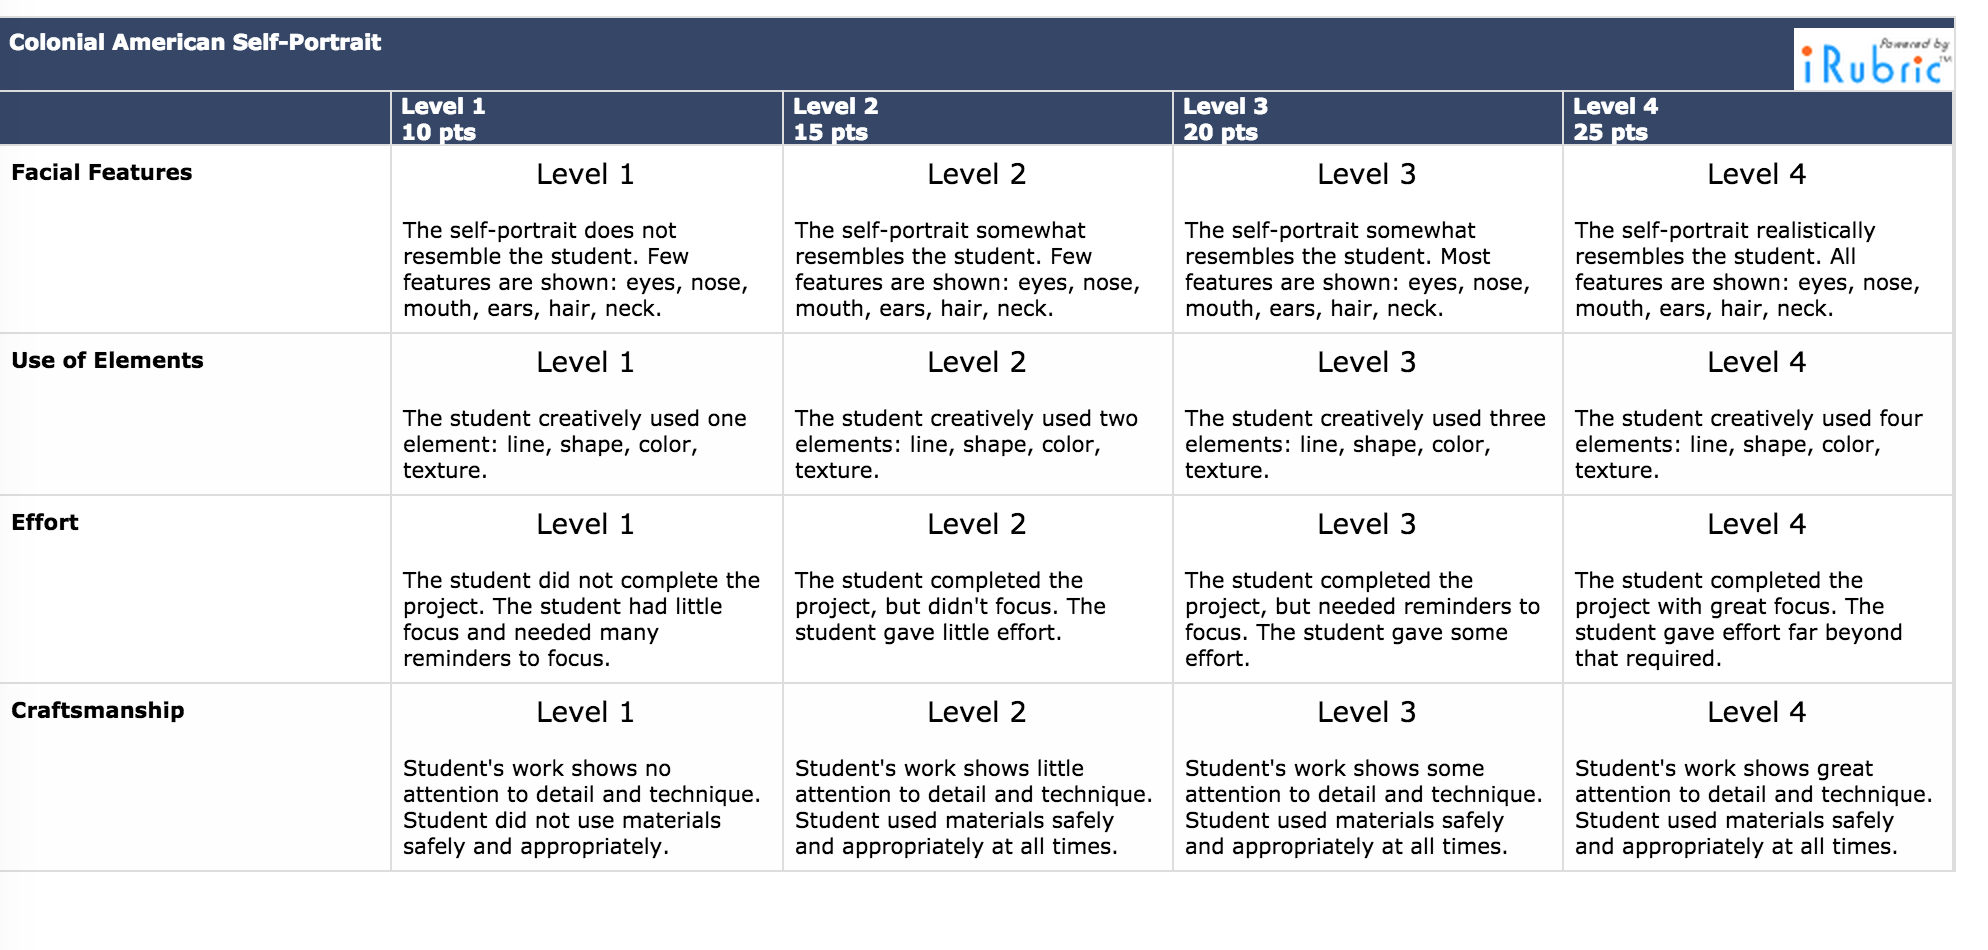
Task: Pick Level 2 cell for Use of Elements
Action: click(976, 415)
